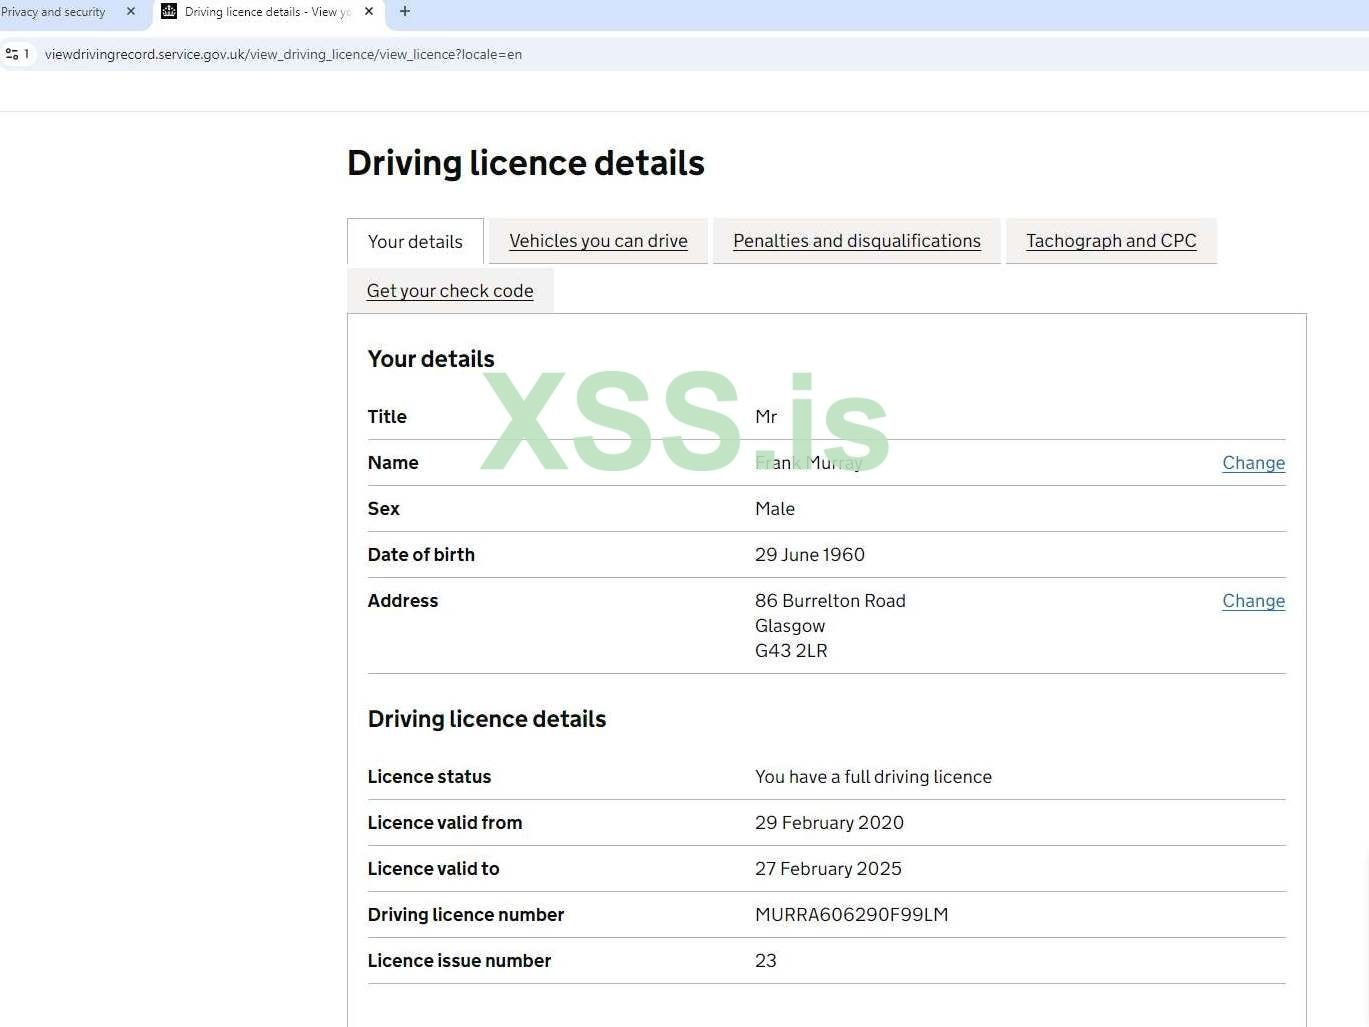1369x1027 pixels.
Task: Click the main Driving licence details page heading
Action: click(x=525, y=163)
